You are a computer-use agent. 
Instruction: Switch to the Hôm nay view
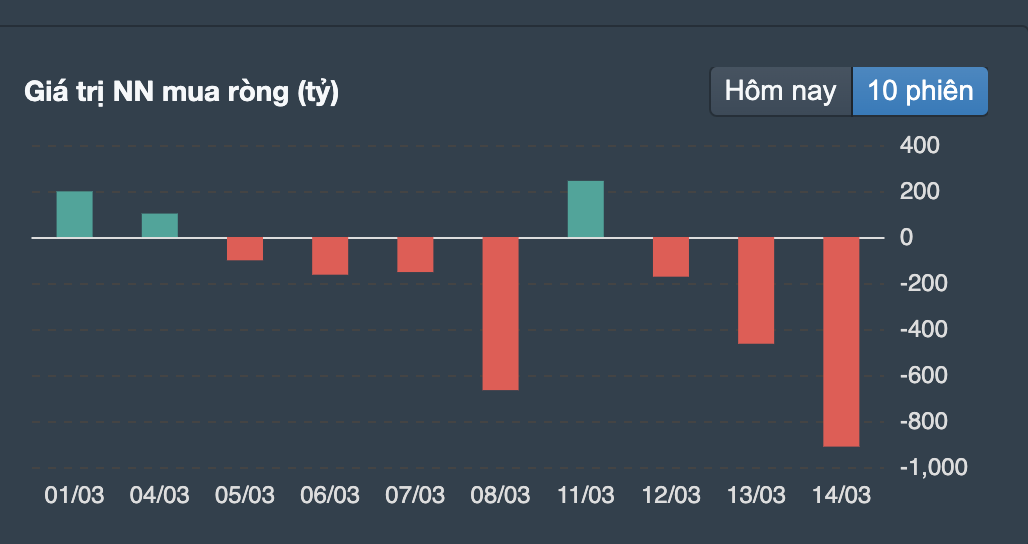coord(781,91)
